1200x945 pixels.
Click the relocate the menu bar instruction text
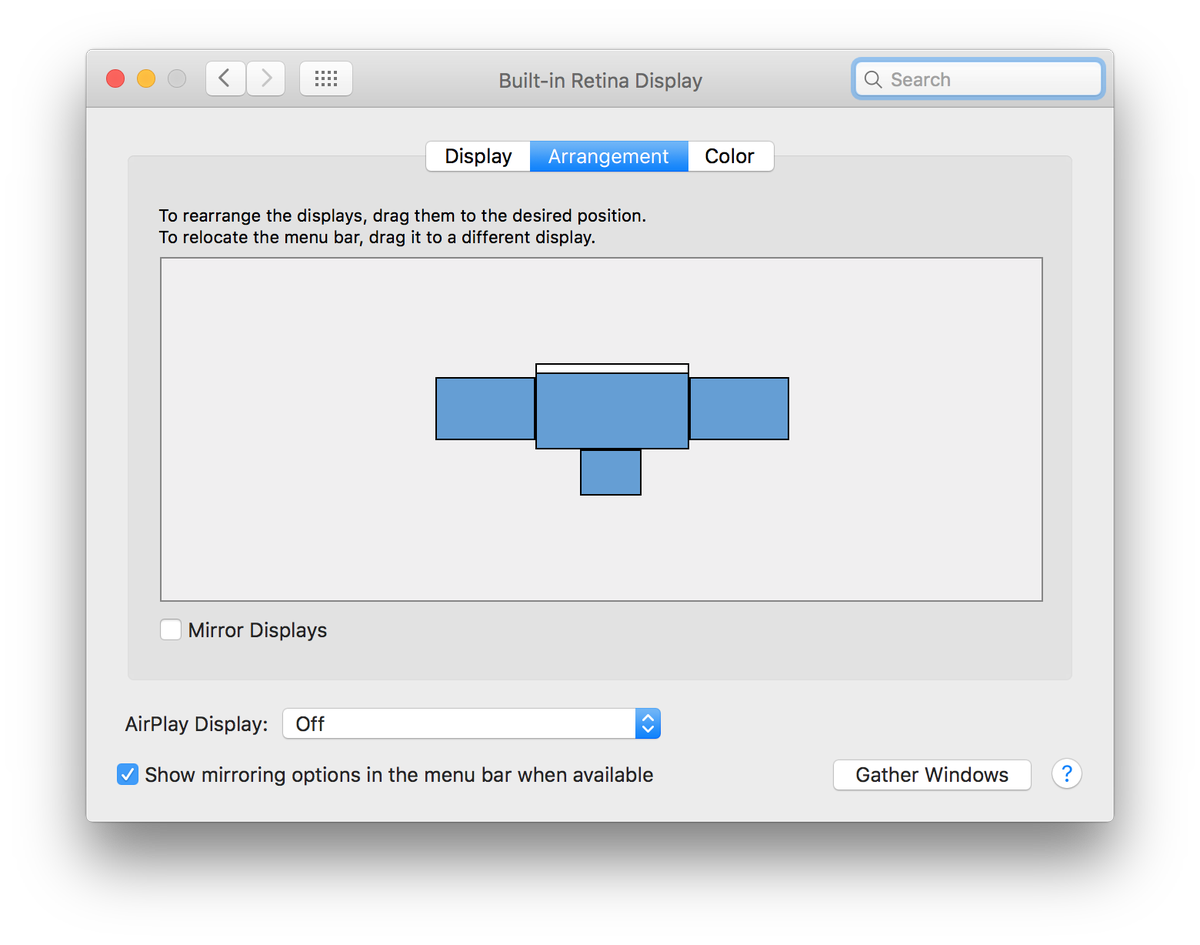[377, 238]
